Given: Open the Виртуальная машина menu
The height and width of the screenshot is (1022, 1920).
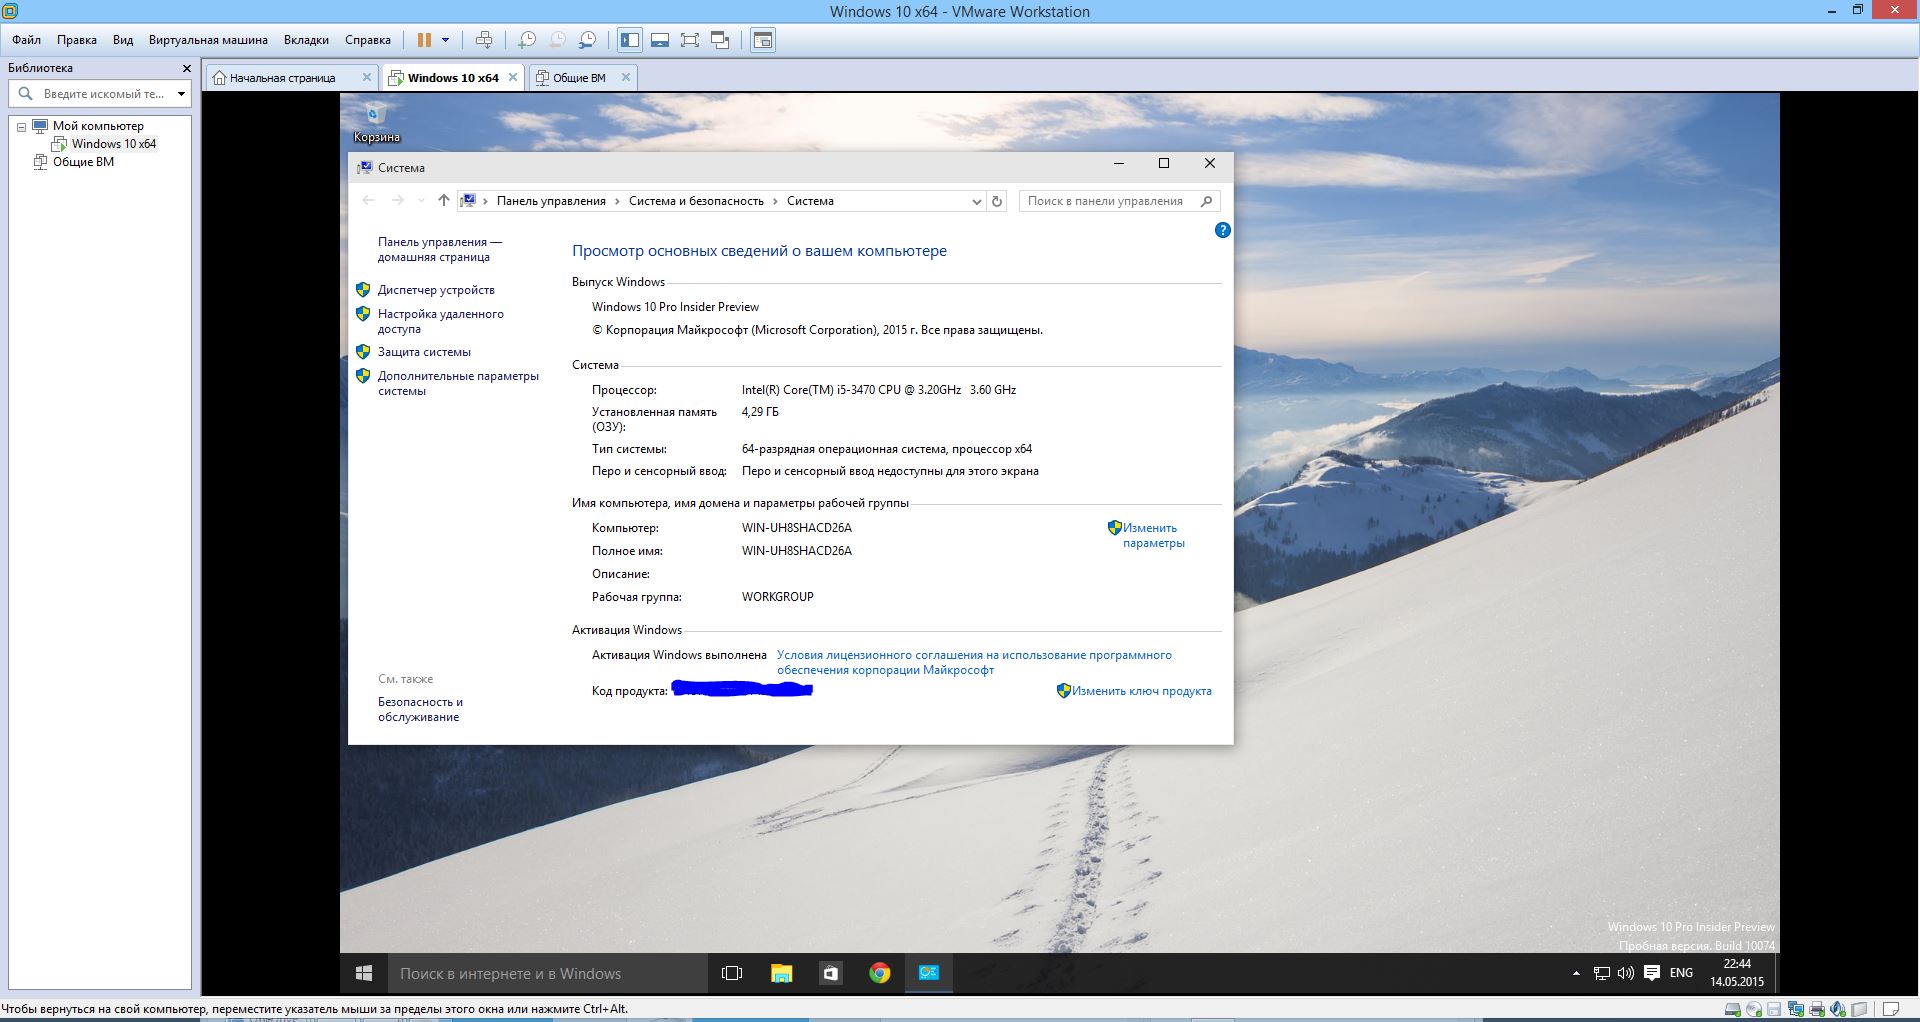Looking at the screenshot, I should tap(208, 40).
